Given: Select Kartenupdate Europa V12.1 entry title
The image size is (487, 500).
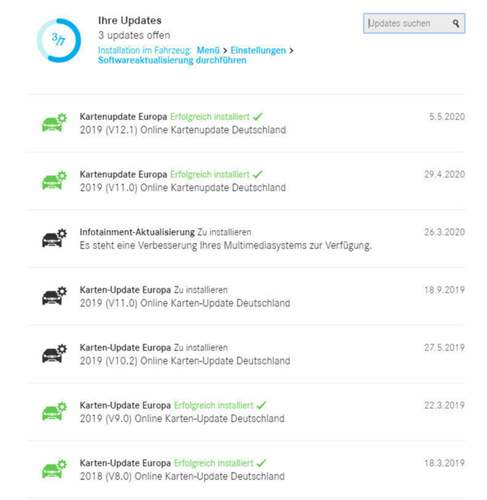Looking at the screenshot, I should pyautogui.click(x=123, y=117).
